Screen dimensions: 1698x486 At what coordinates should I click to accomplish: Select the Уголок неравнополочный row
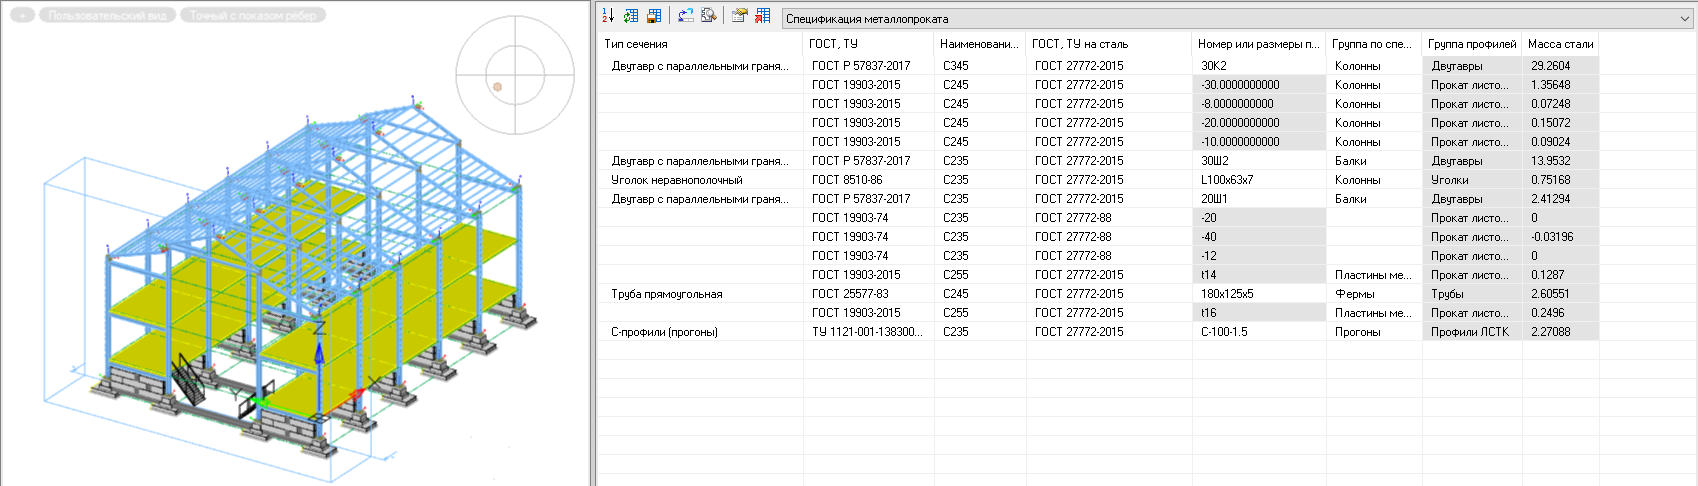676,180
